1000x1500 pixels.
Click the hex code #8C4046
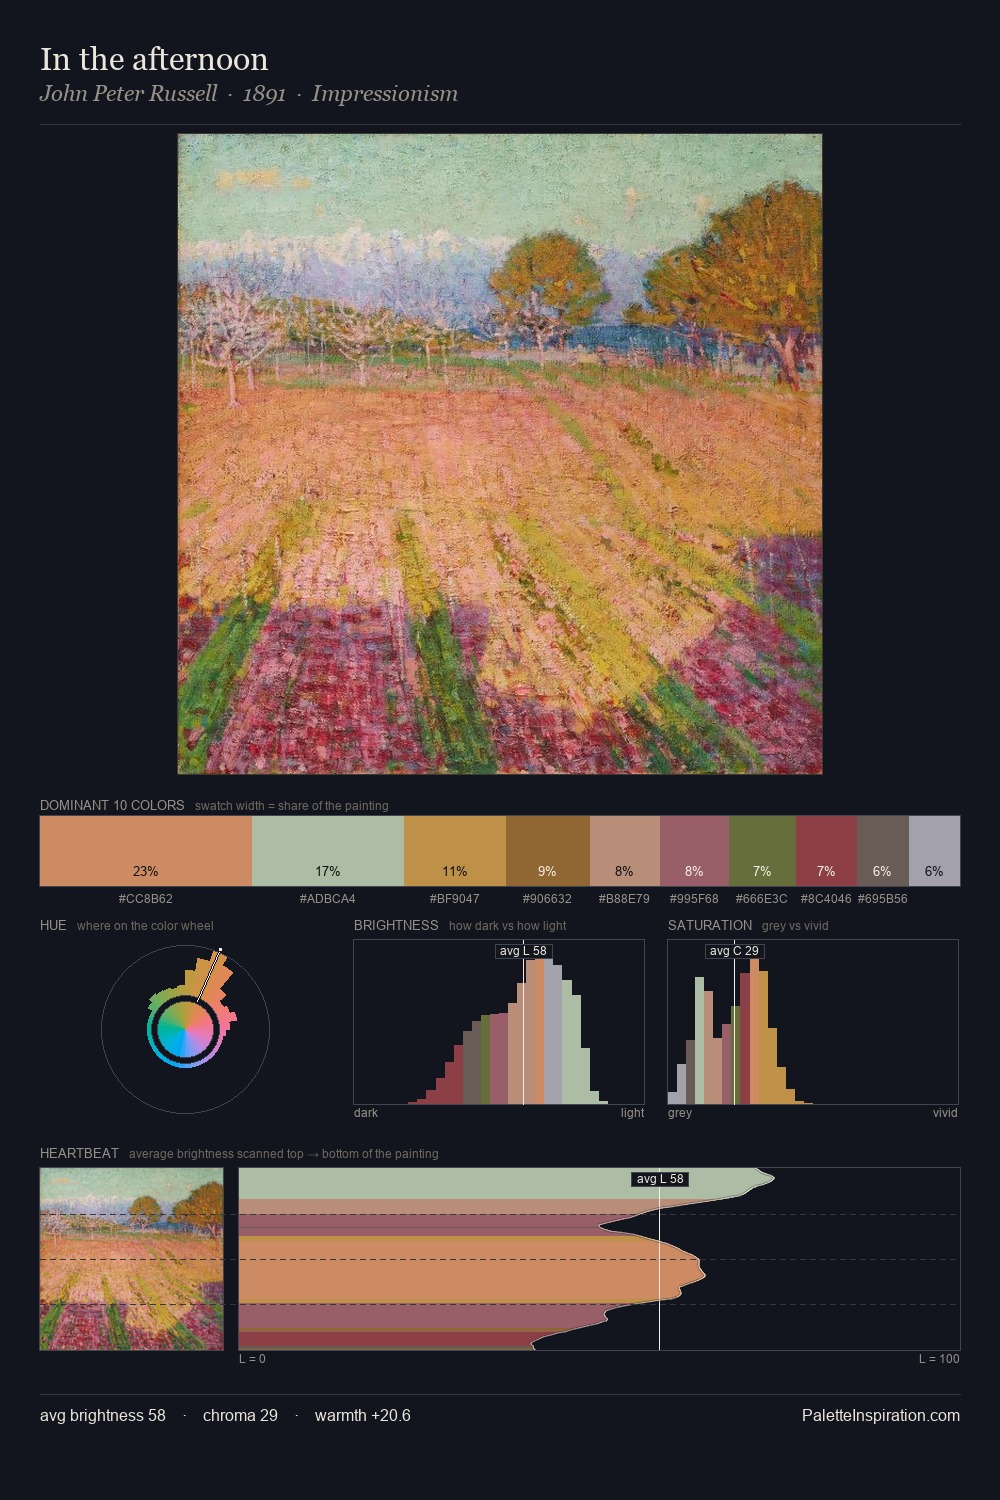(826, 899)
